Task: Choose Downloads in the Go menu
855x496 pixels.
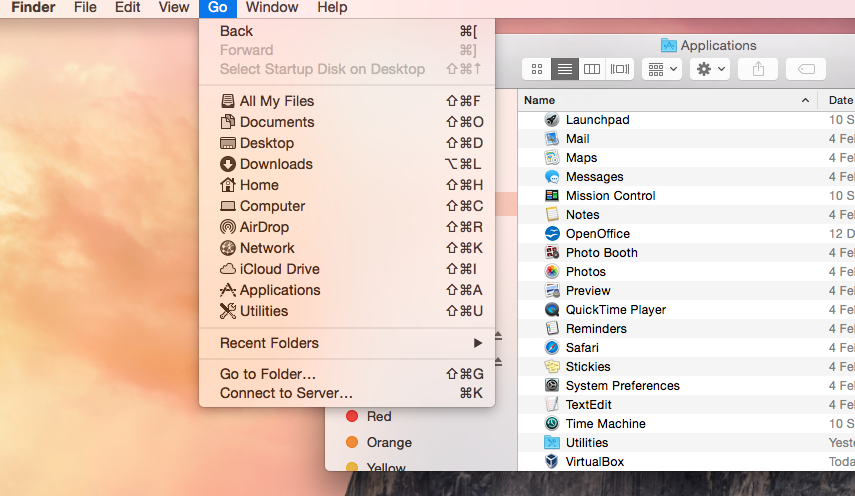Action: pos(347,164)
